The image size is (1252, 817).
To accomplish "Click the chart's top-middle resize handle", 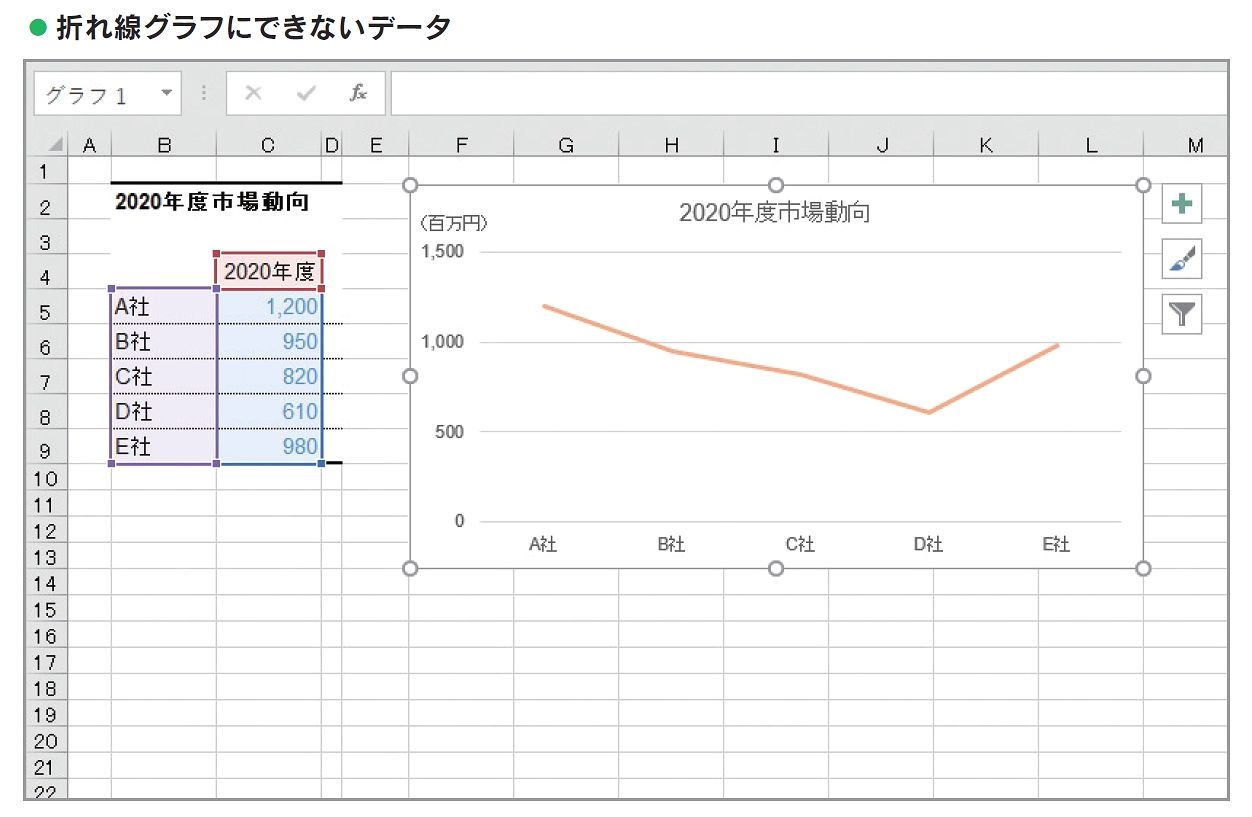I will (x=776, y=185).
